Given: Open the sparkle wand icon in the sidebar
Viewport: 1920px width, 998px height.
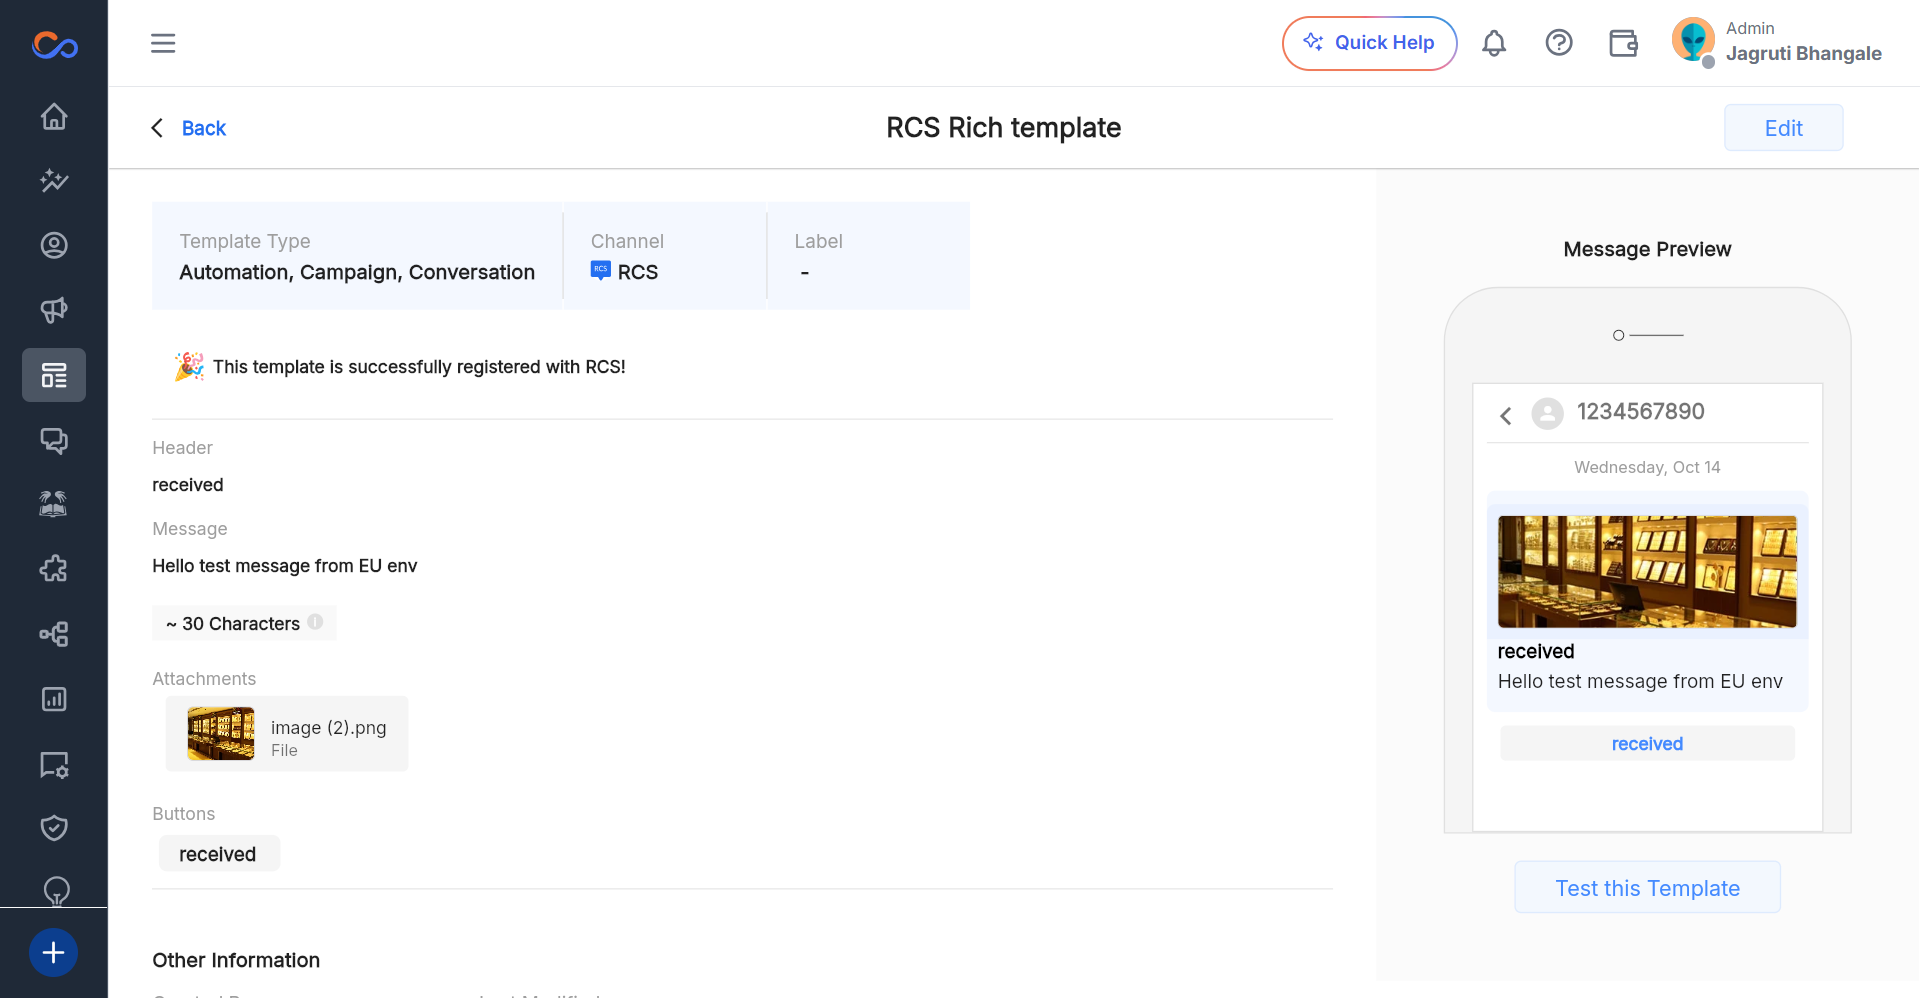Looking at the screenshot, I should [x=54, y=181].
